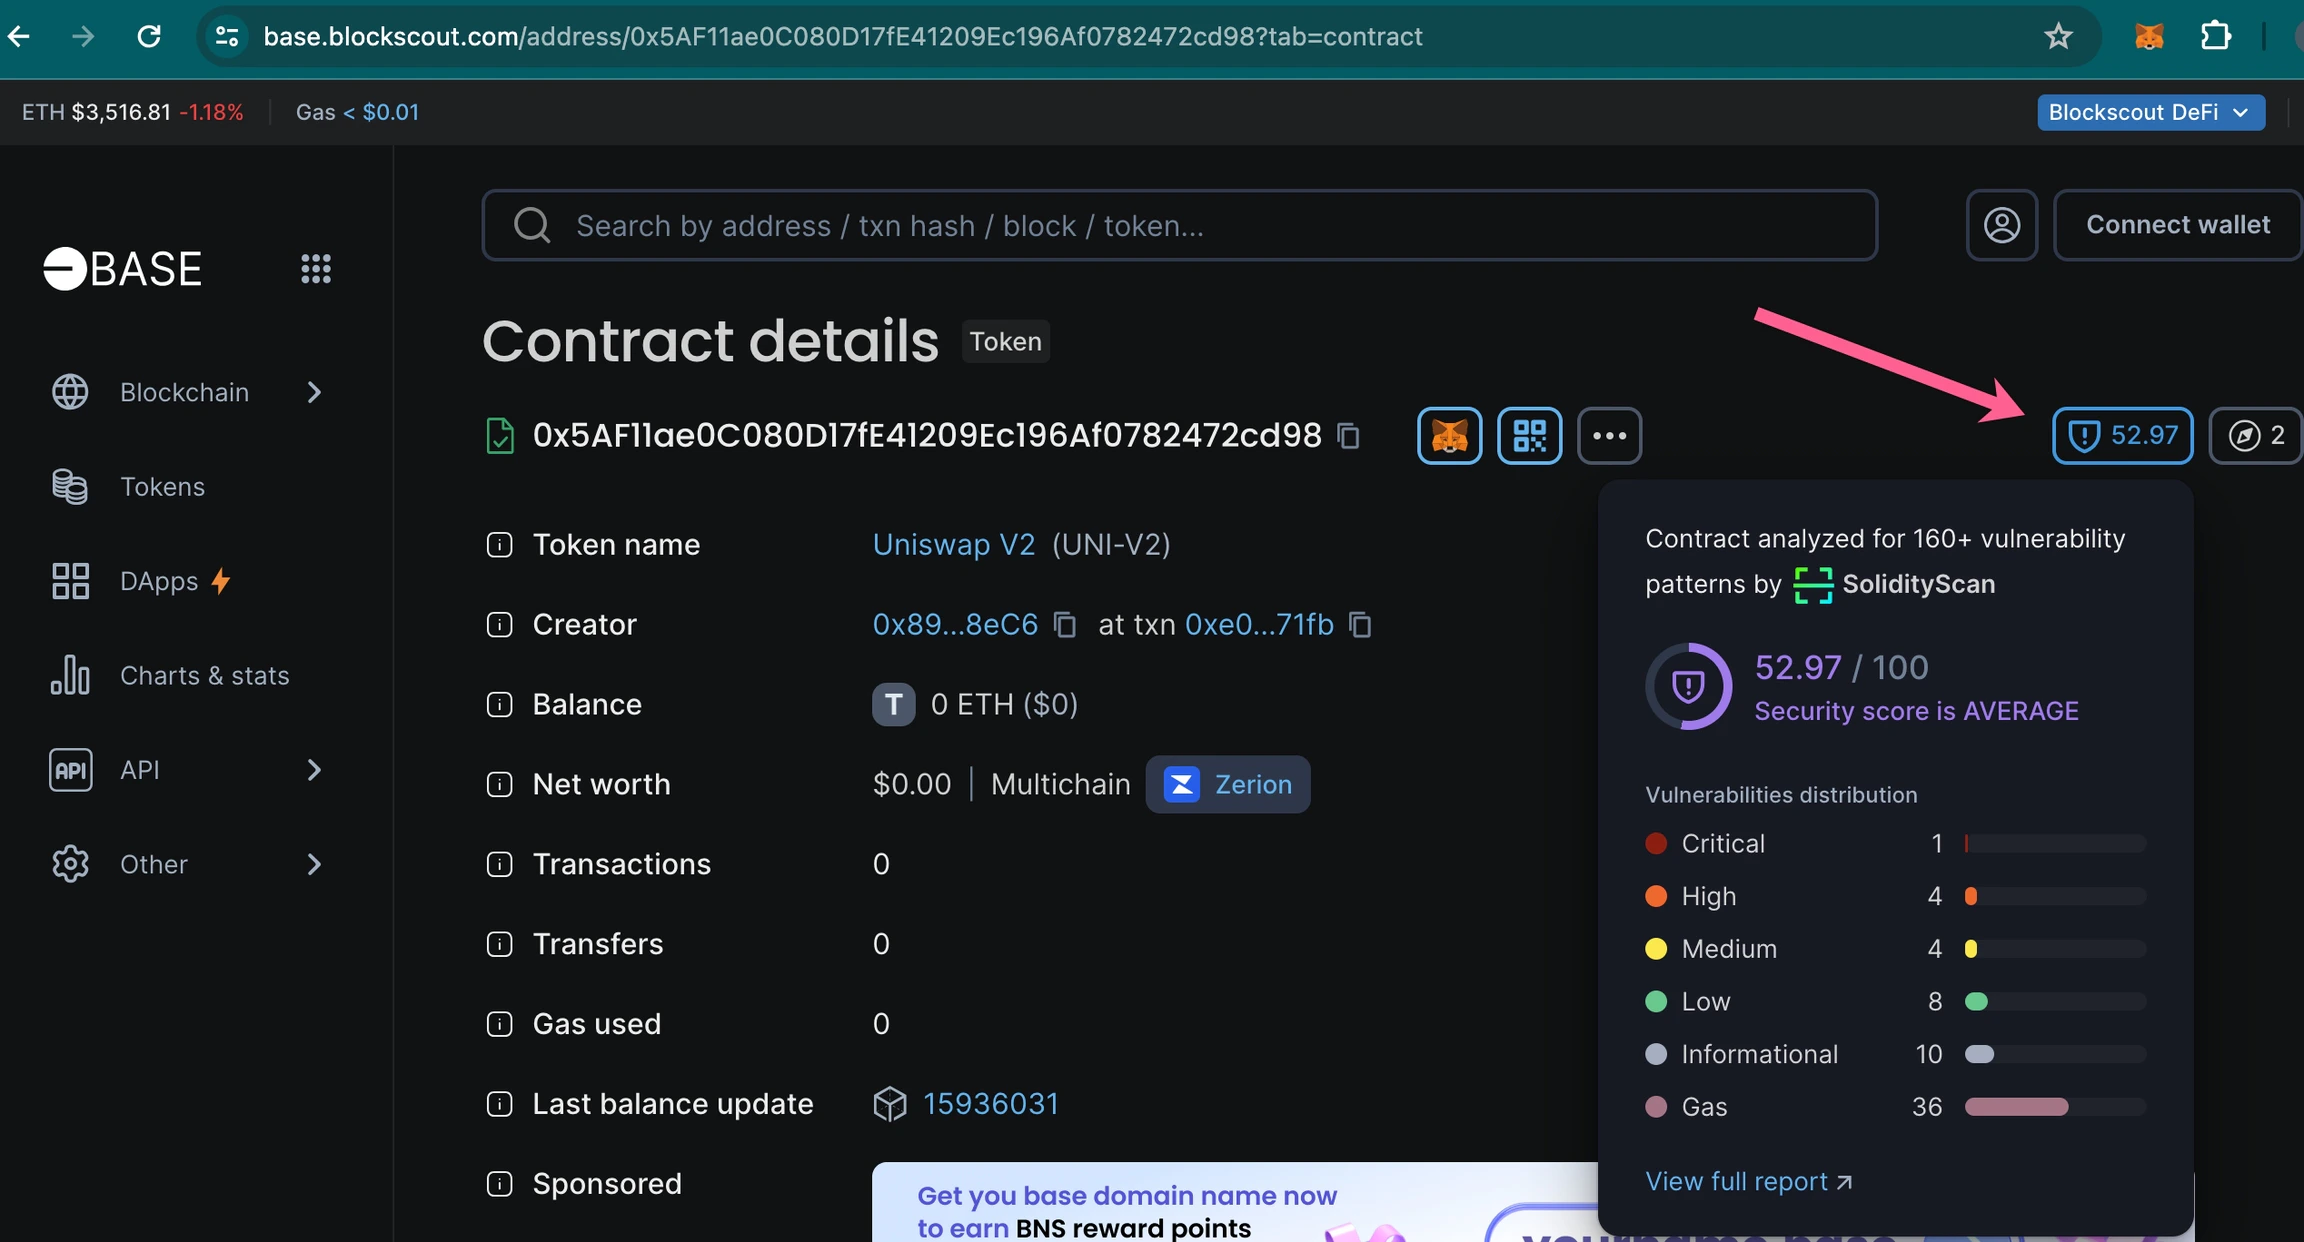Click the MetaMask add-token fox button
Screen dimensions: 2304x1242
coord(1449,436)
